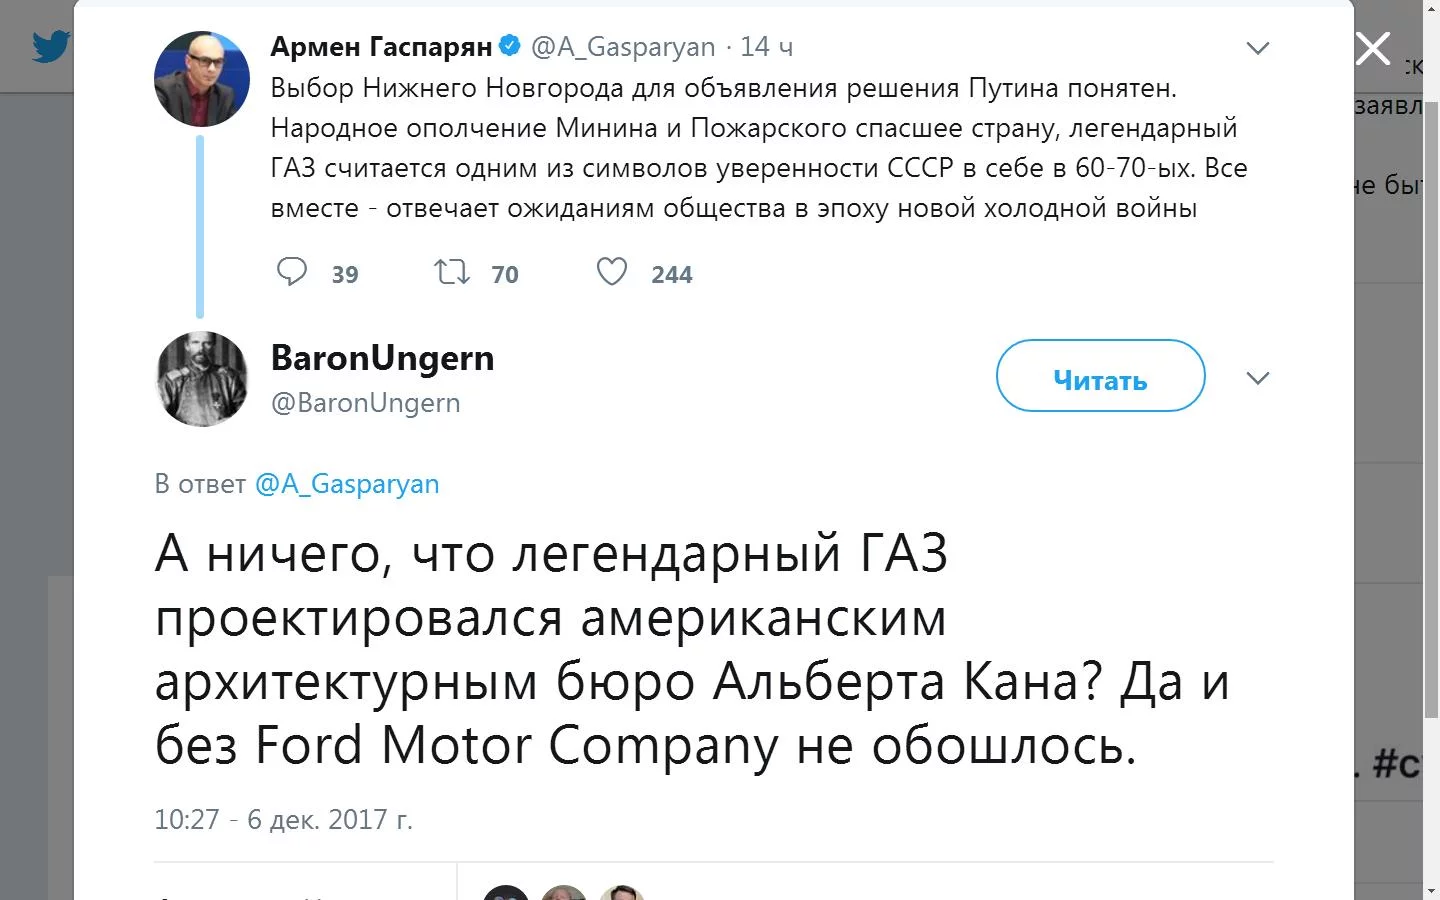Click the 10:27 - 6 дек. 2017 г. timestamp
This screenshot has width=1440, height=900.
[x=283, y=820]
